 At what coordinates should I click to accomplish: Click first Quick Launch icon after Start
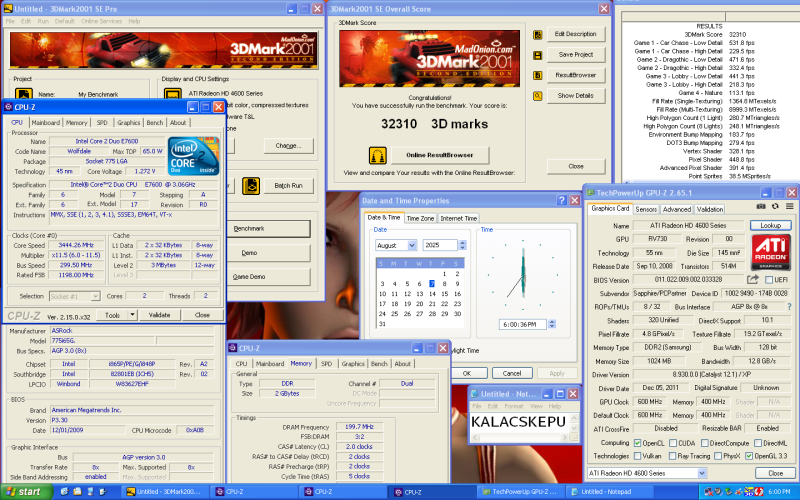point(64,492)
